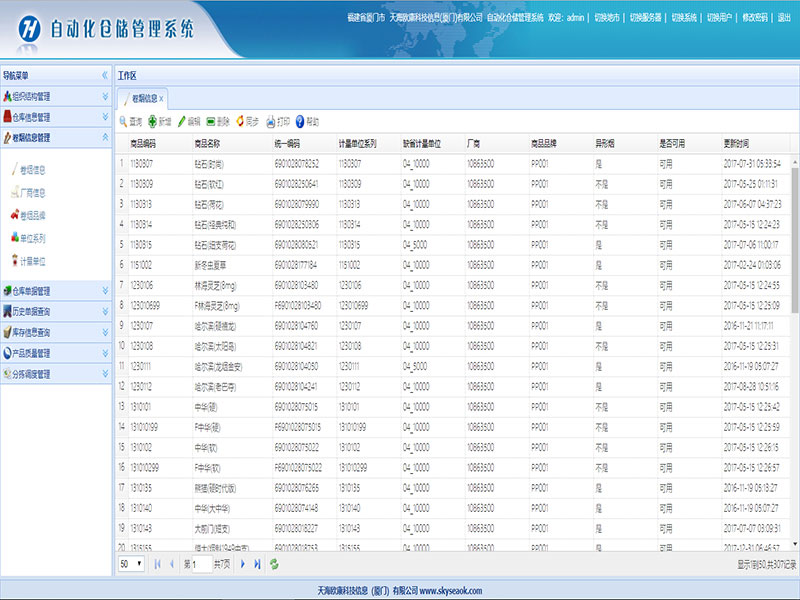Collapse the 导航菜单 navigation panel
Image resolution: width=800 pixels, height=600 pixels.
[x=105, y=75]
